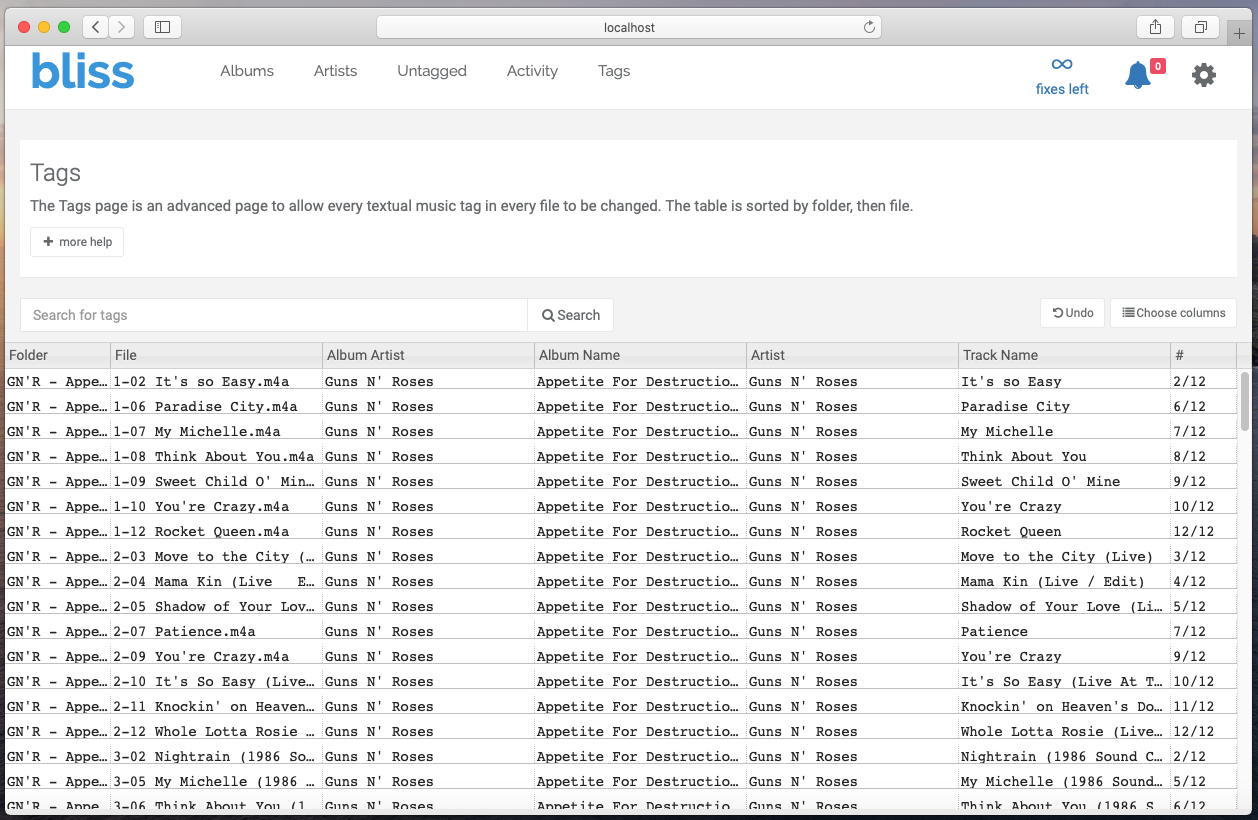Toggle the Safari sidebar icon
Screen dimensions: 1258x820
pyautogui.click(x=163, y=27)
